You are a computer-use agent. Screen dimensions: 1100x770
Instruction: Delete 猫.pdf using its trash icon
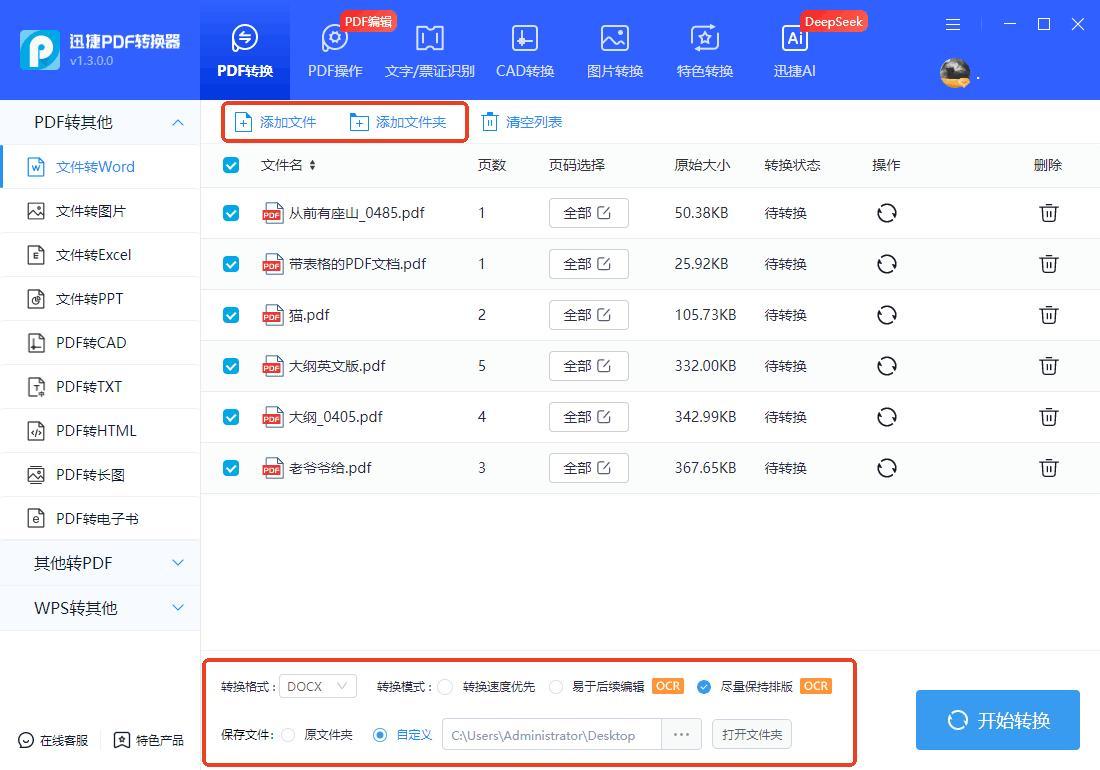(x=1048, y=315)
